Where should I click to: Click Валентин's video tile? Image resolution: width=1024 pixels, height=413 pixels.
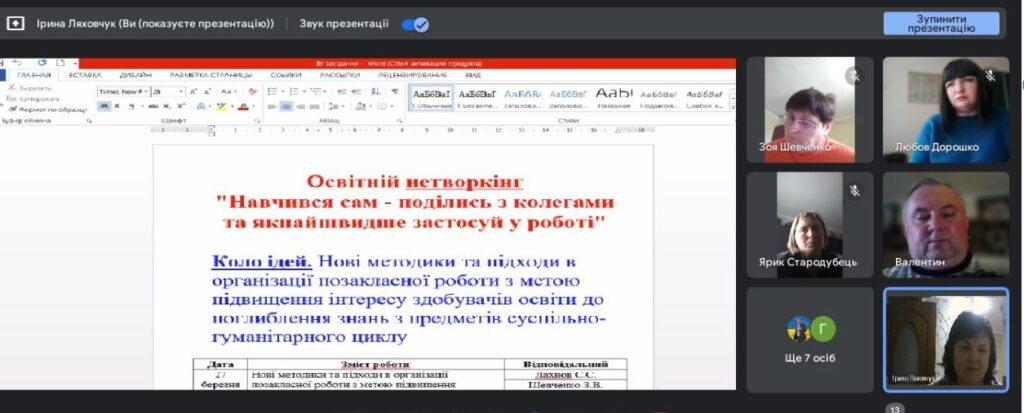click(946, 225)
